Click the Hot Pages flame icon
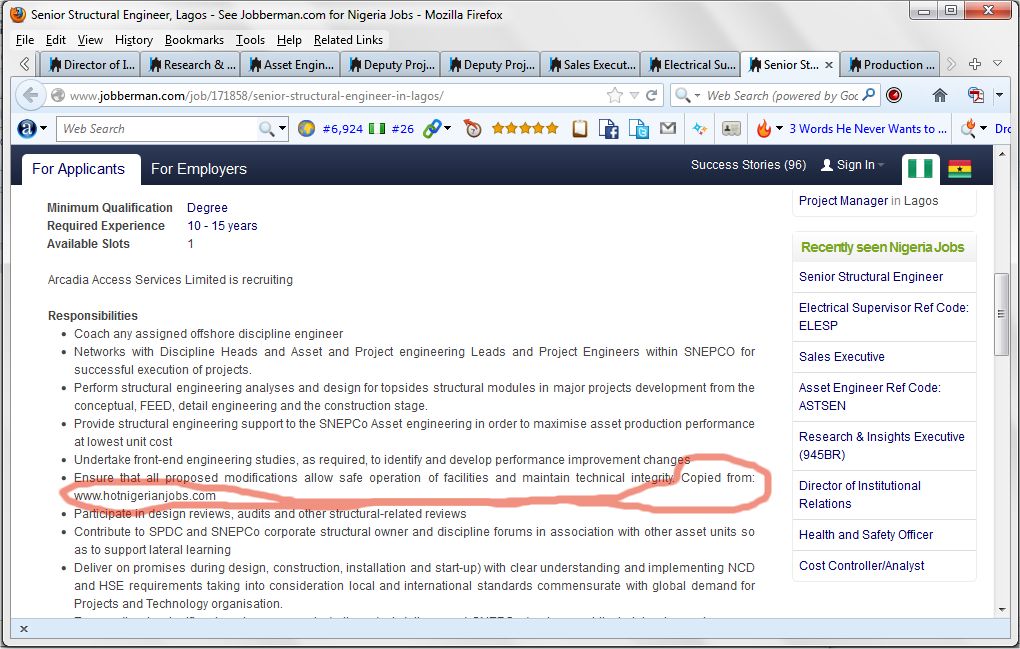Viewport: 1020px width, 649px height. pos(764,129)
